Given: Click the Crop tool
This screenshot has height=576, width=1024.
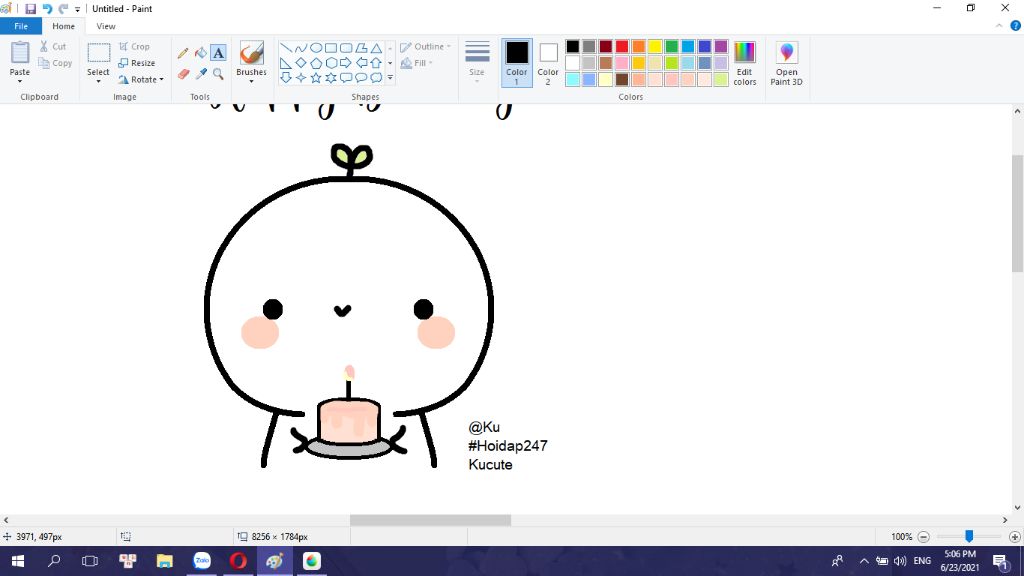Looking at the screenshot, I should point(135,46).
